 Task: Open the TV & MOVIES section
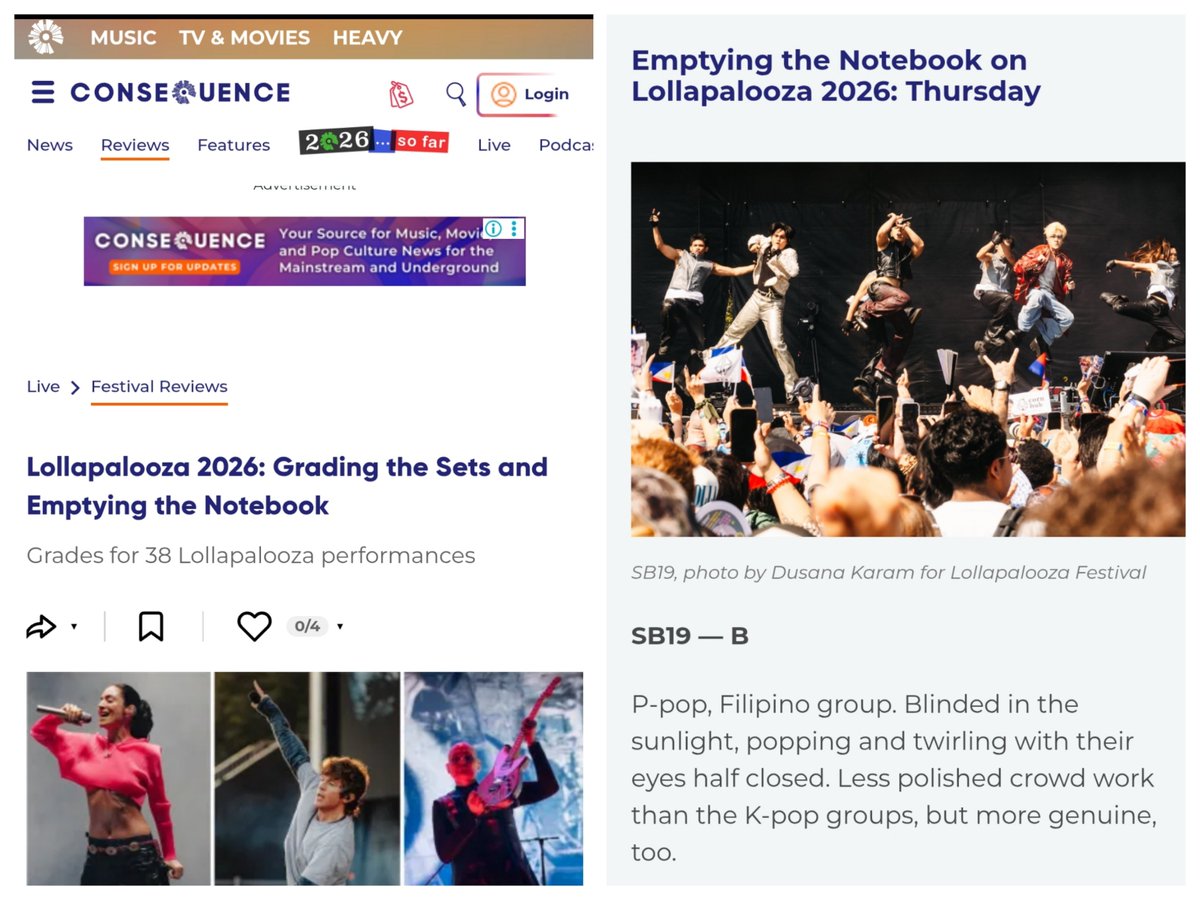[244, 37]
